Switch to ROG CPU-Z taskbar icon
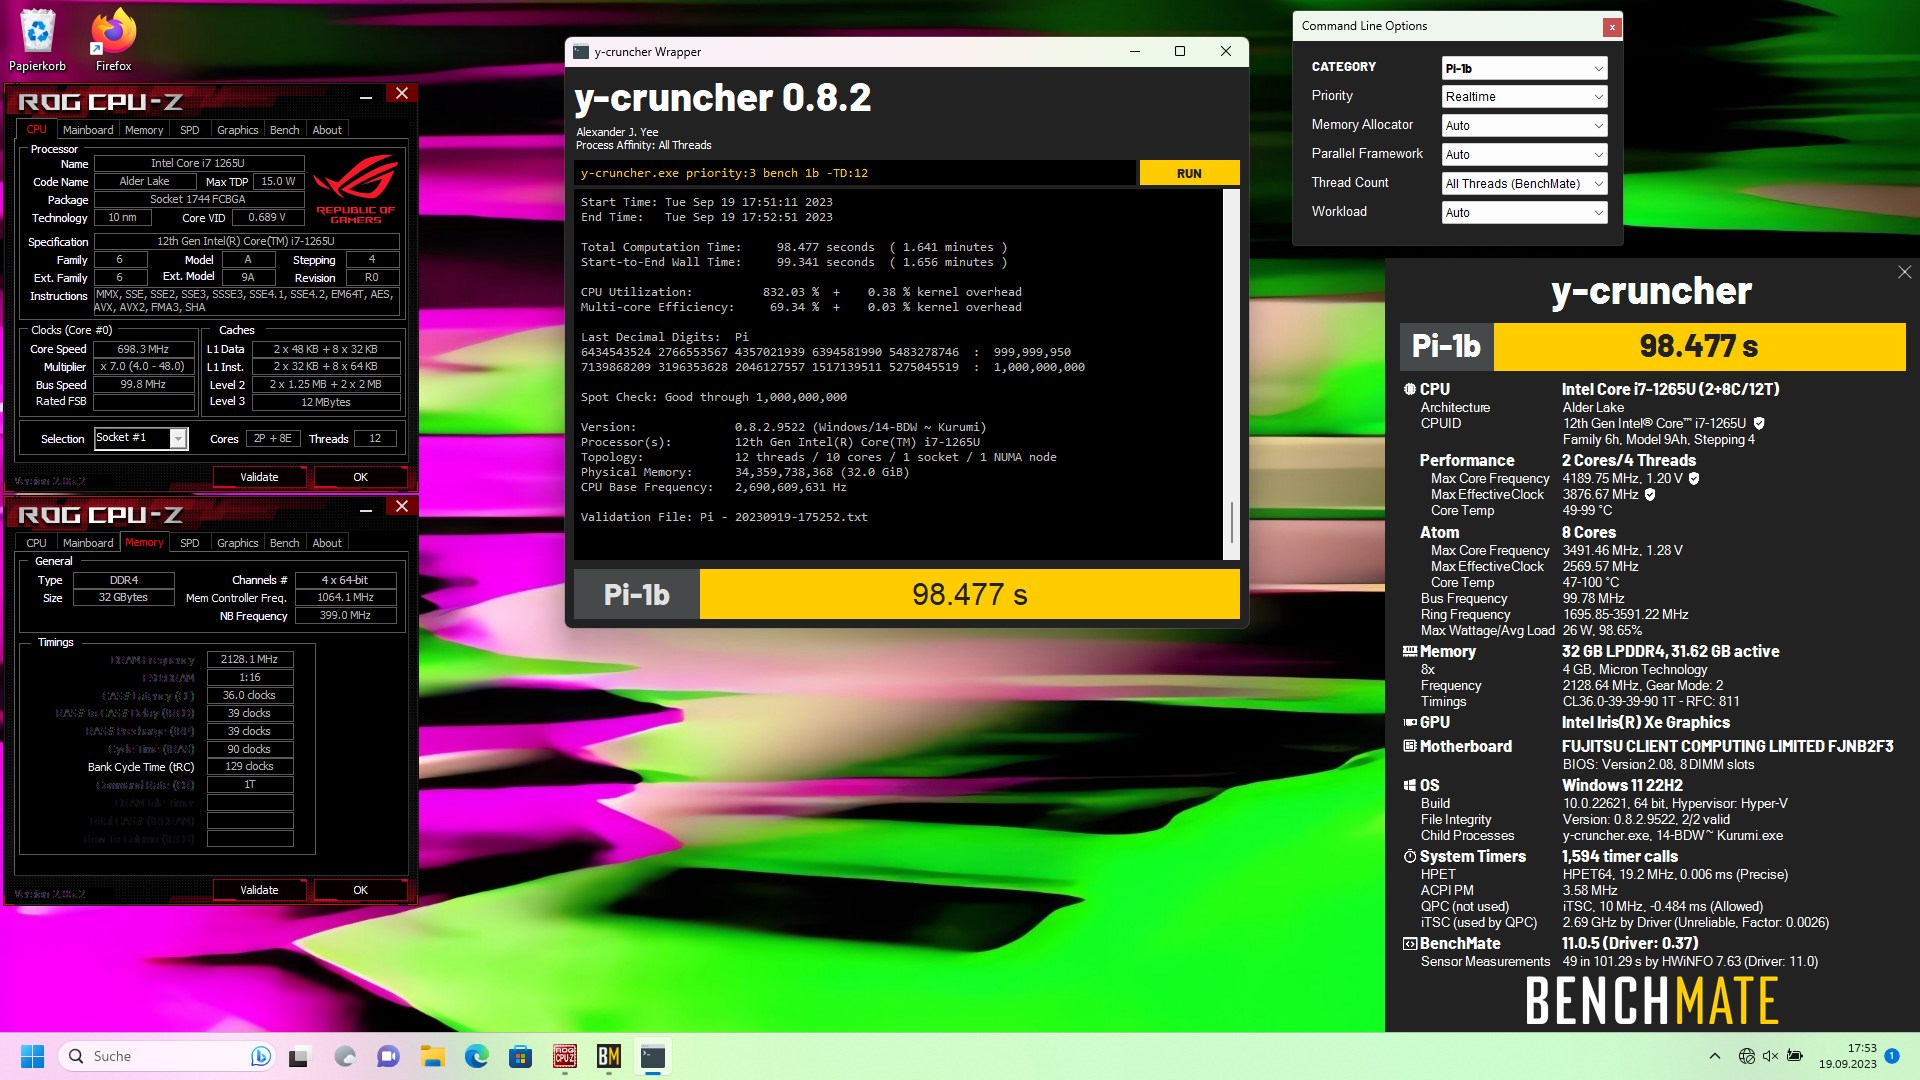Screen dimensions: 1920x1080 point(564,1056)
